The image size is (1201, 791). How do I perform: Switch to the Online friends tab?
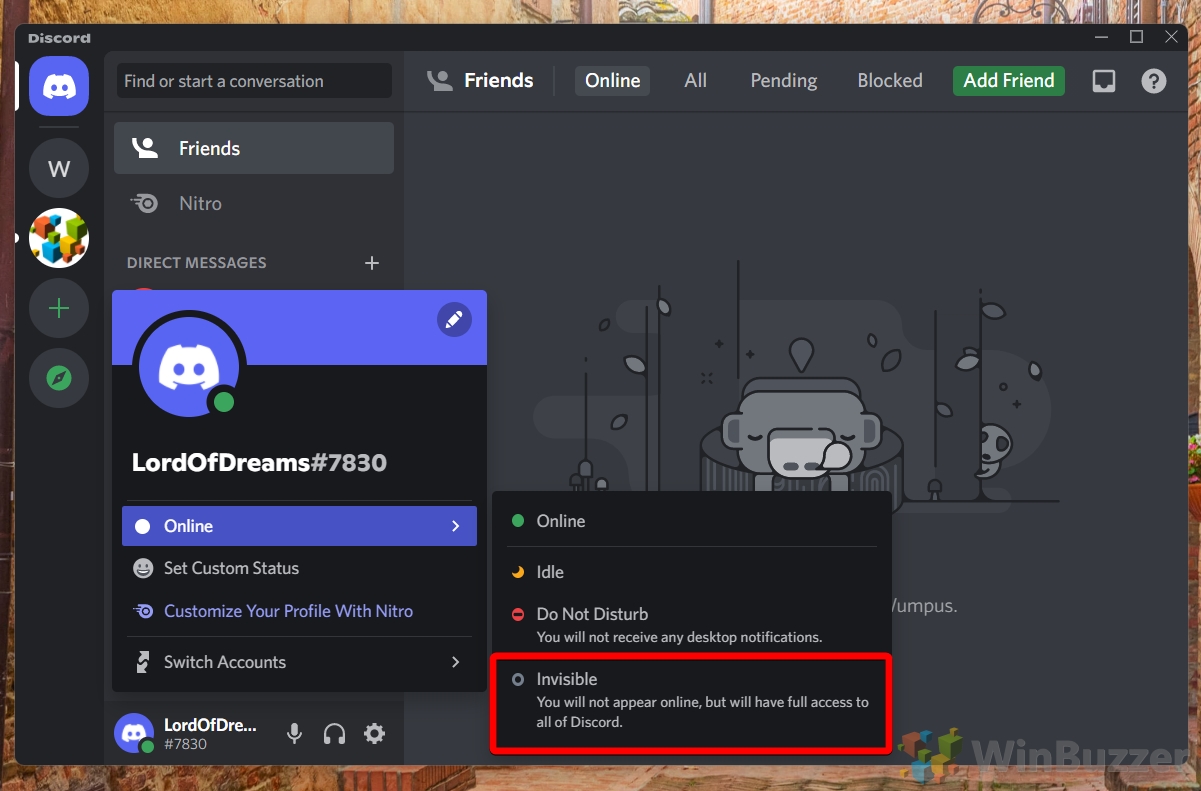point(612,81)
